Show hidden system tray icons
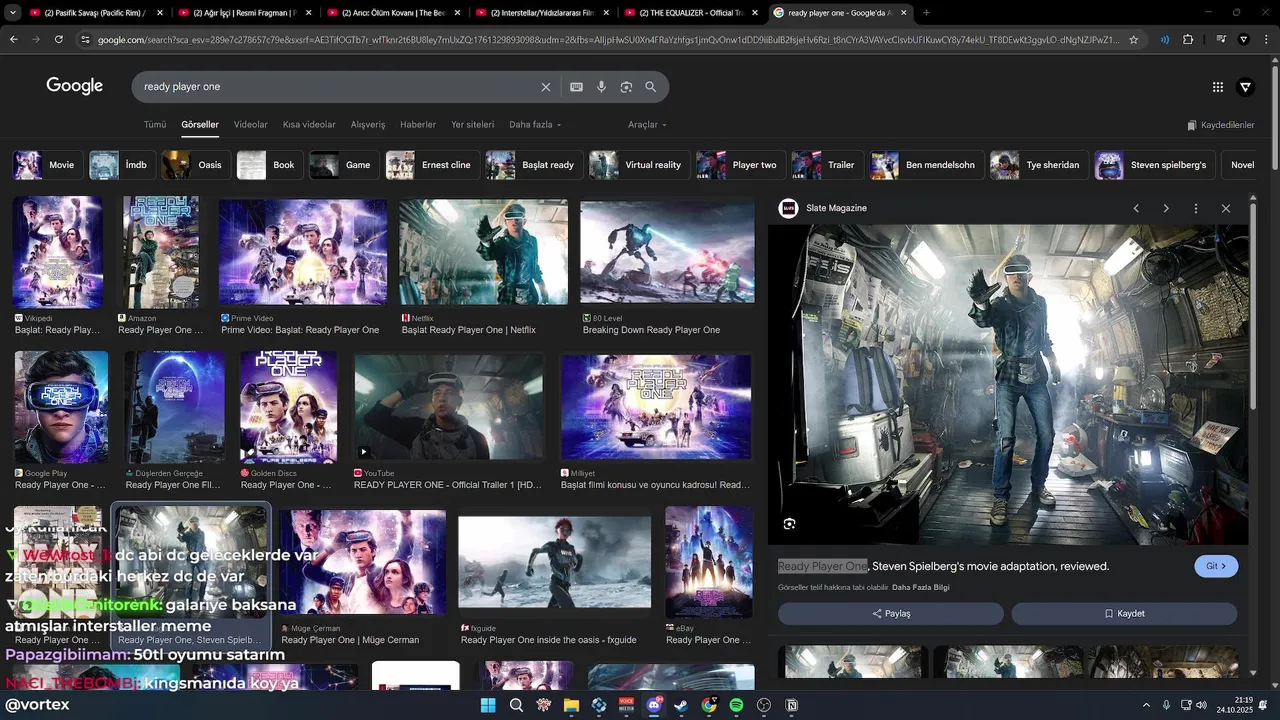The image size is (1280, 720). tap(1146, 705)
